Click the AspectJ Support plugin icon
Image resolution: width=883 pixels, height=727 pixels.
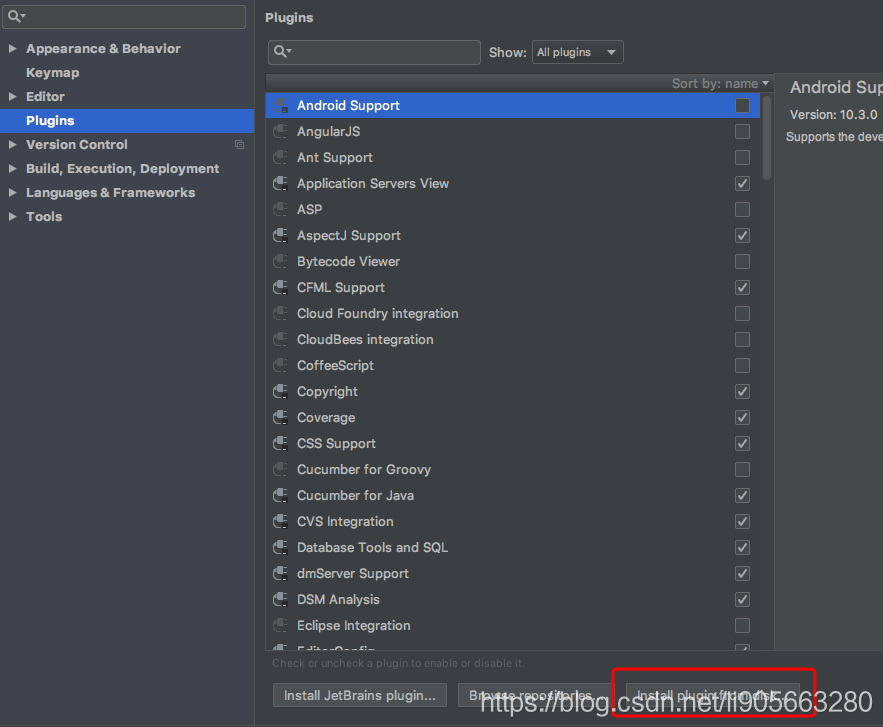(x=280, y=235)
